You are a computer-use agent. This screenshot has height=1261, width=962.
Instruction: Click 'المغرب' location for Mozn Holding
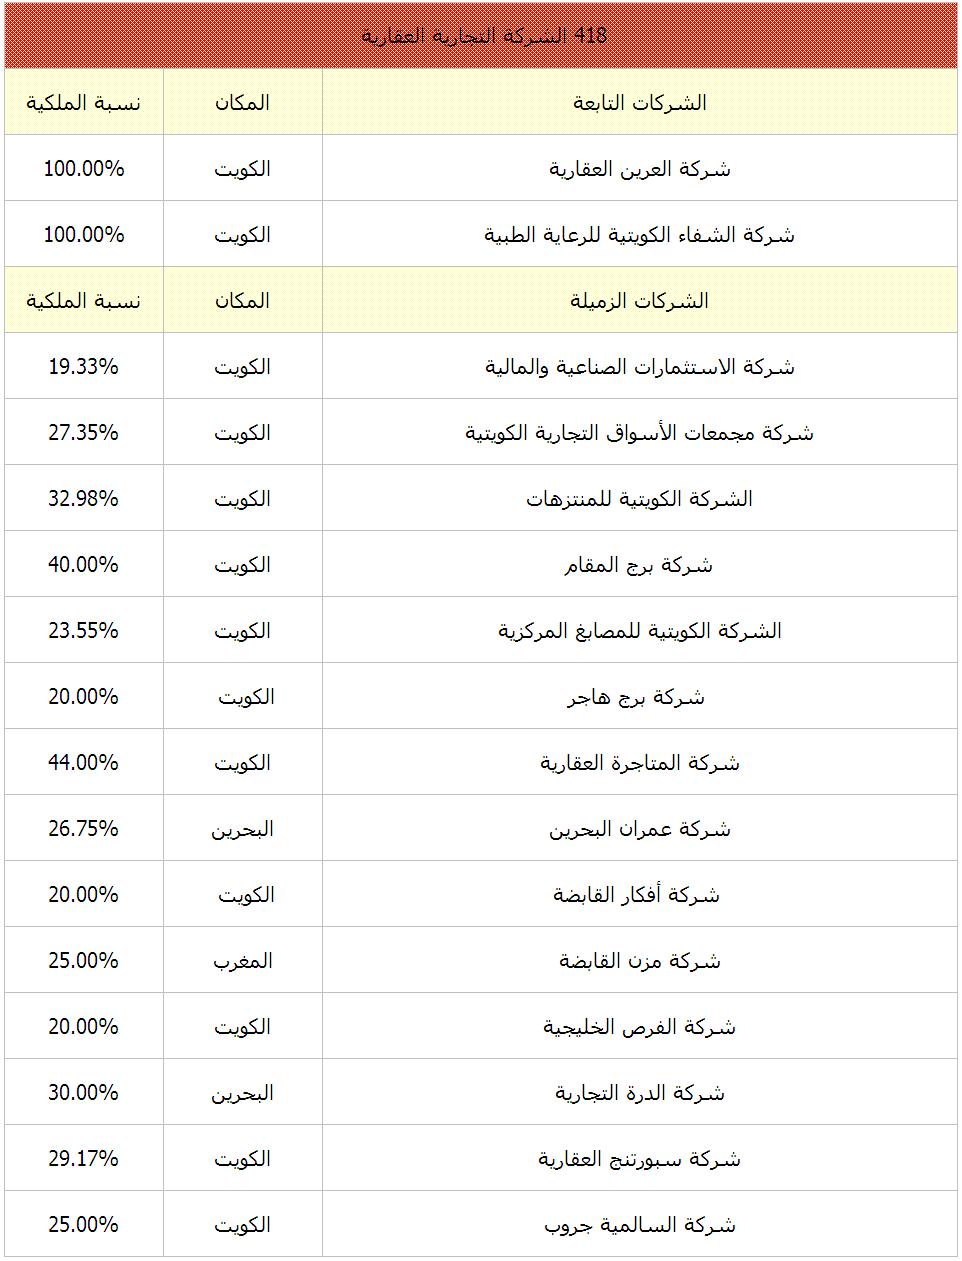242,960
